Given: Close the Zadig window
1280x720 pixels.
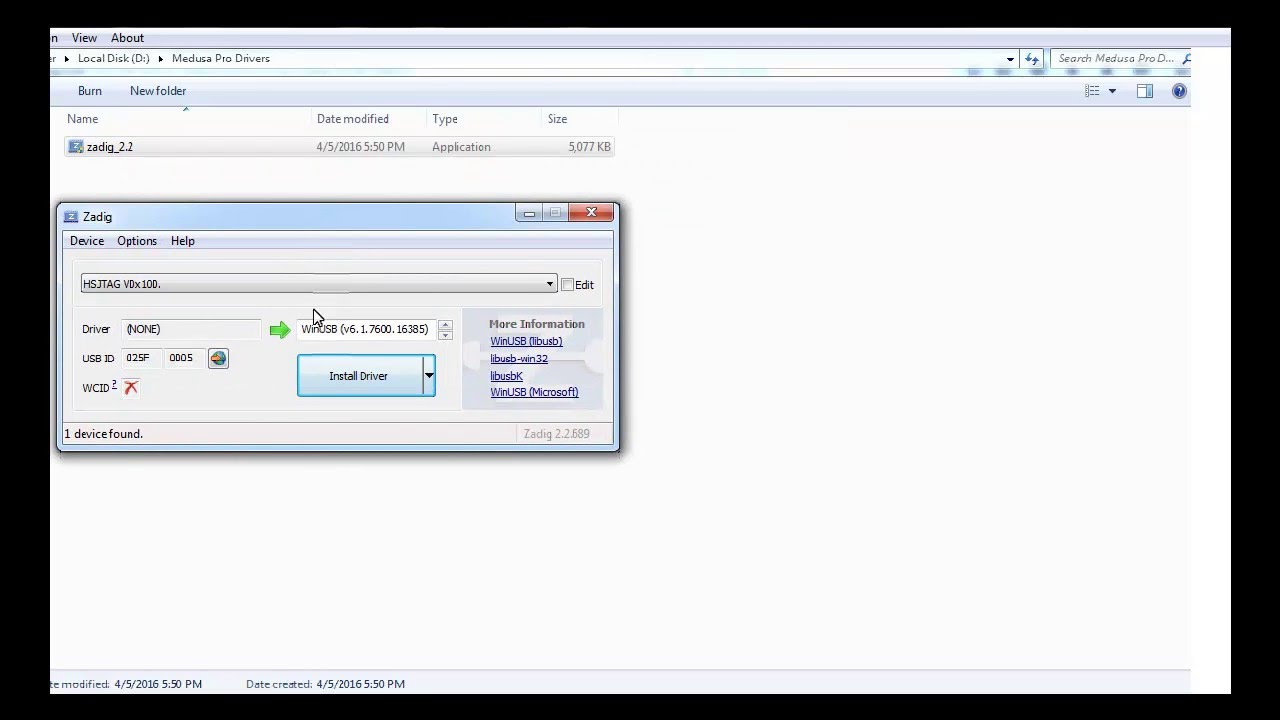Looking at the screenshot, I should [x=591, y=212].
